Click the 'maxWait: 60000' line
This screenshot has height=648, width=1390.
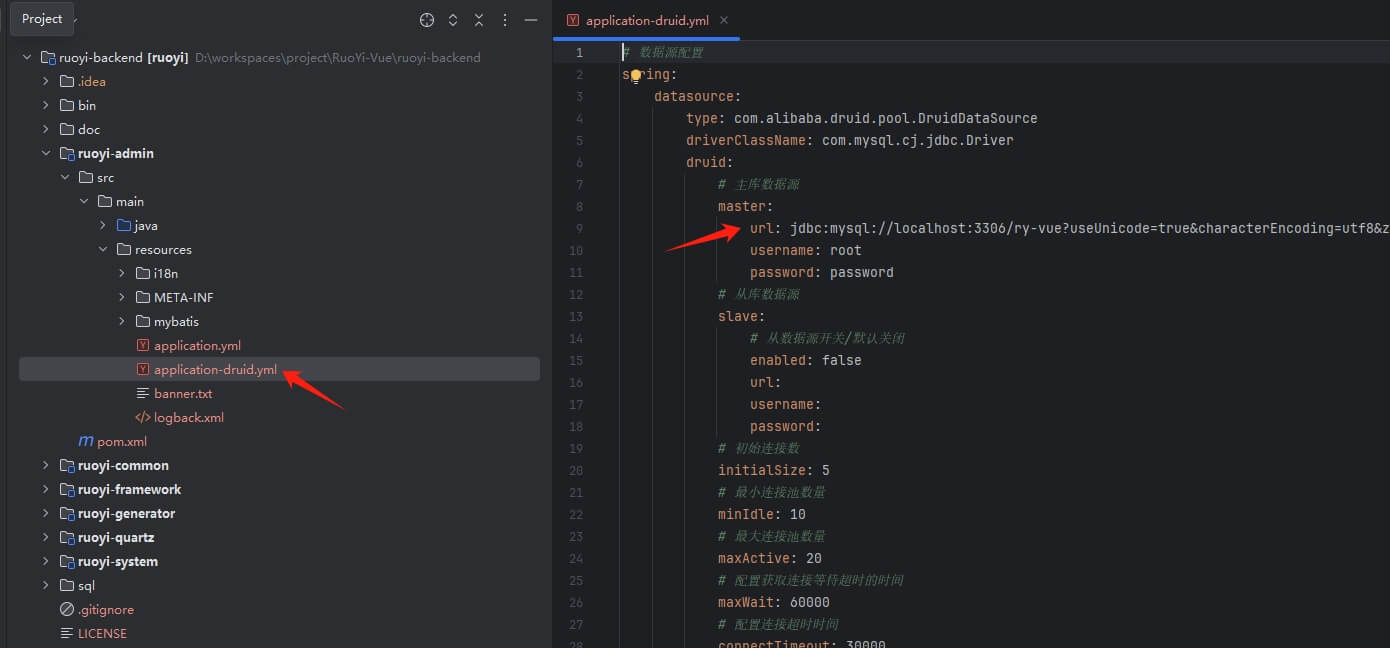point(774,602)
